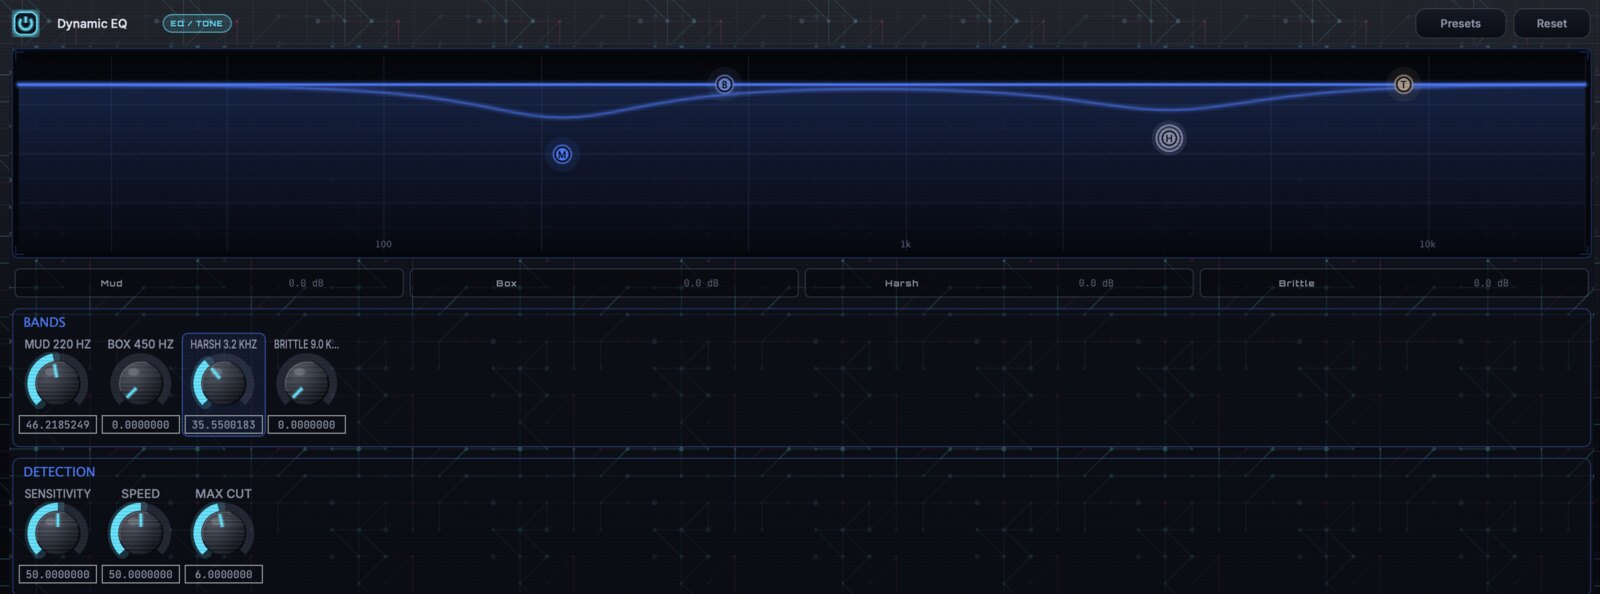Click the 10k frequency axis label
The width and height of the screenshot is (1600, 594).
coord(1427,244)
